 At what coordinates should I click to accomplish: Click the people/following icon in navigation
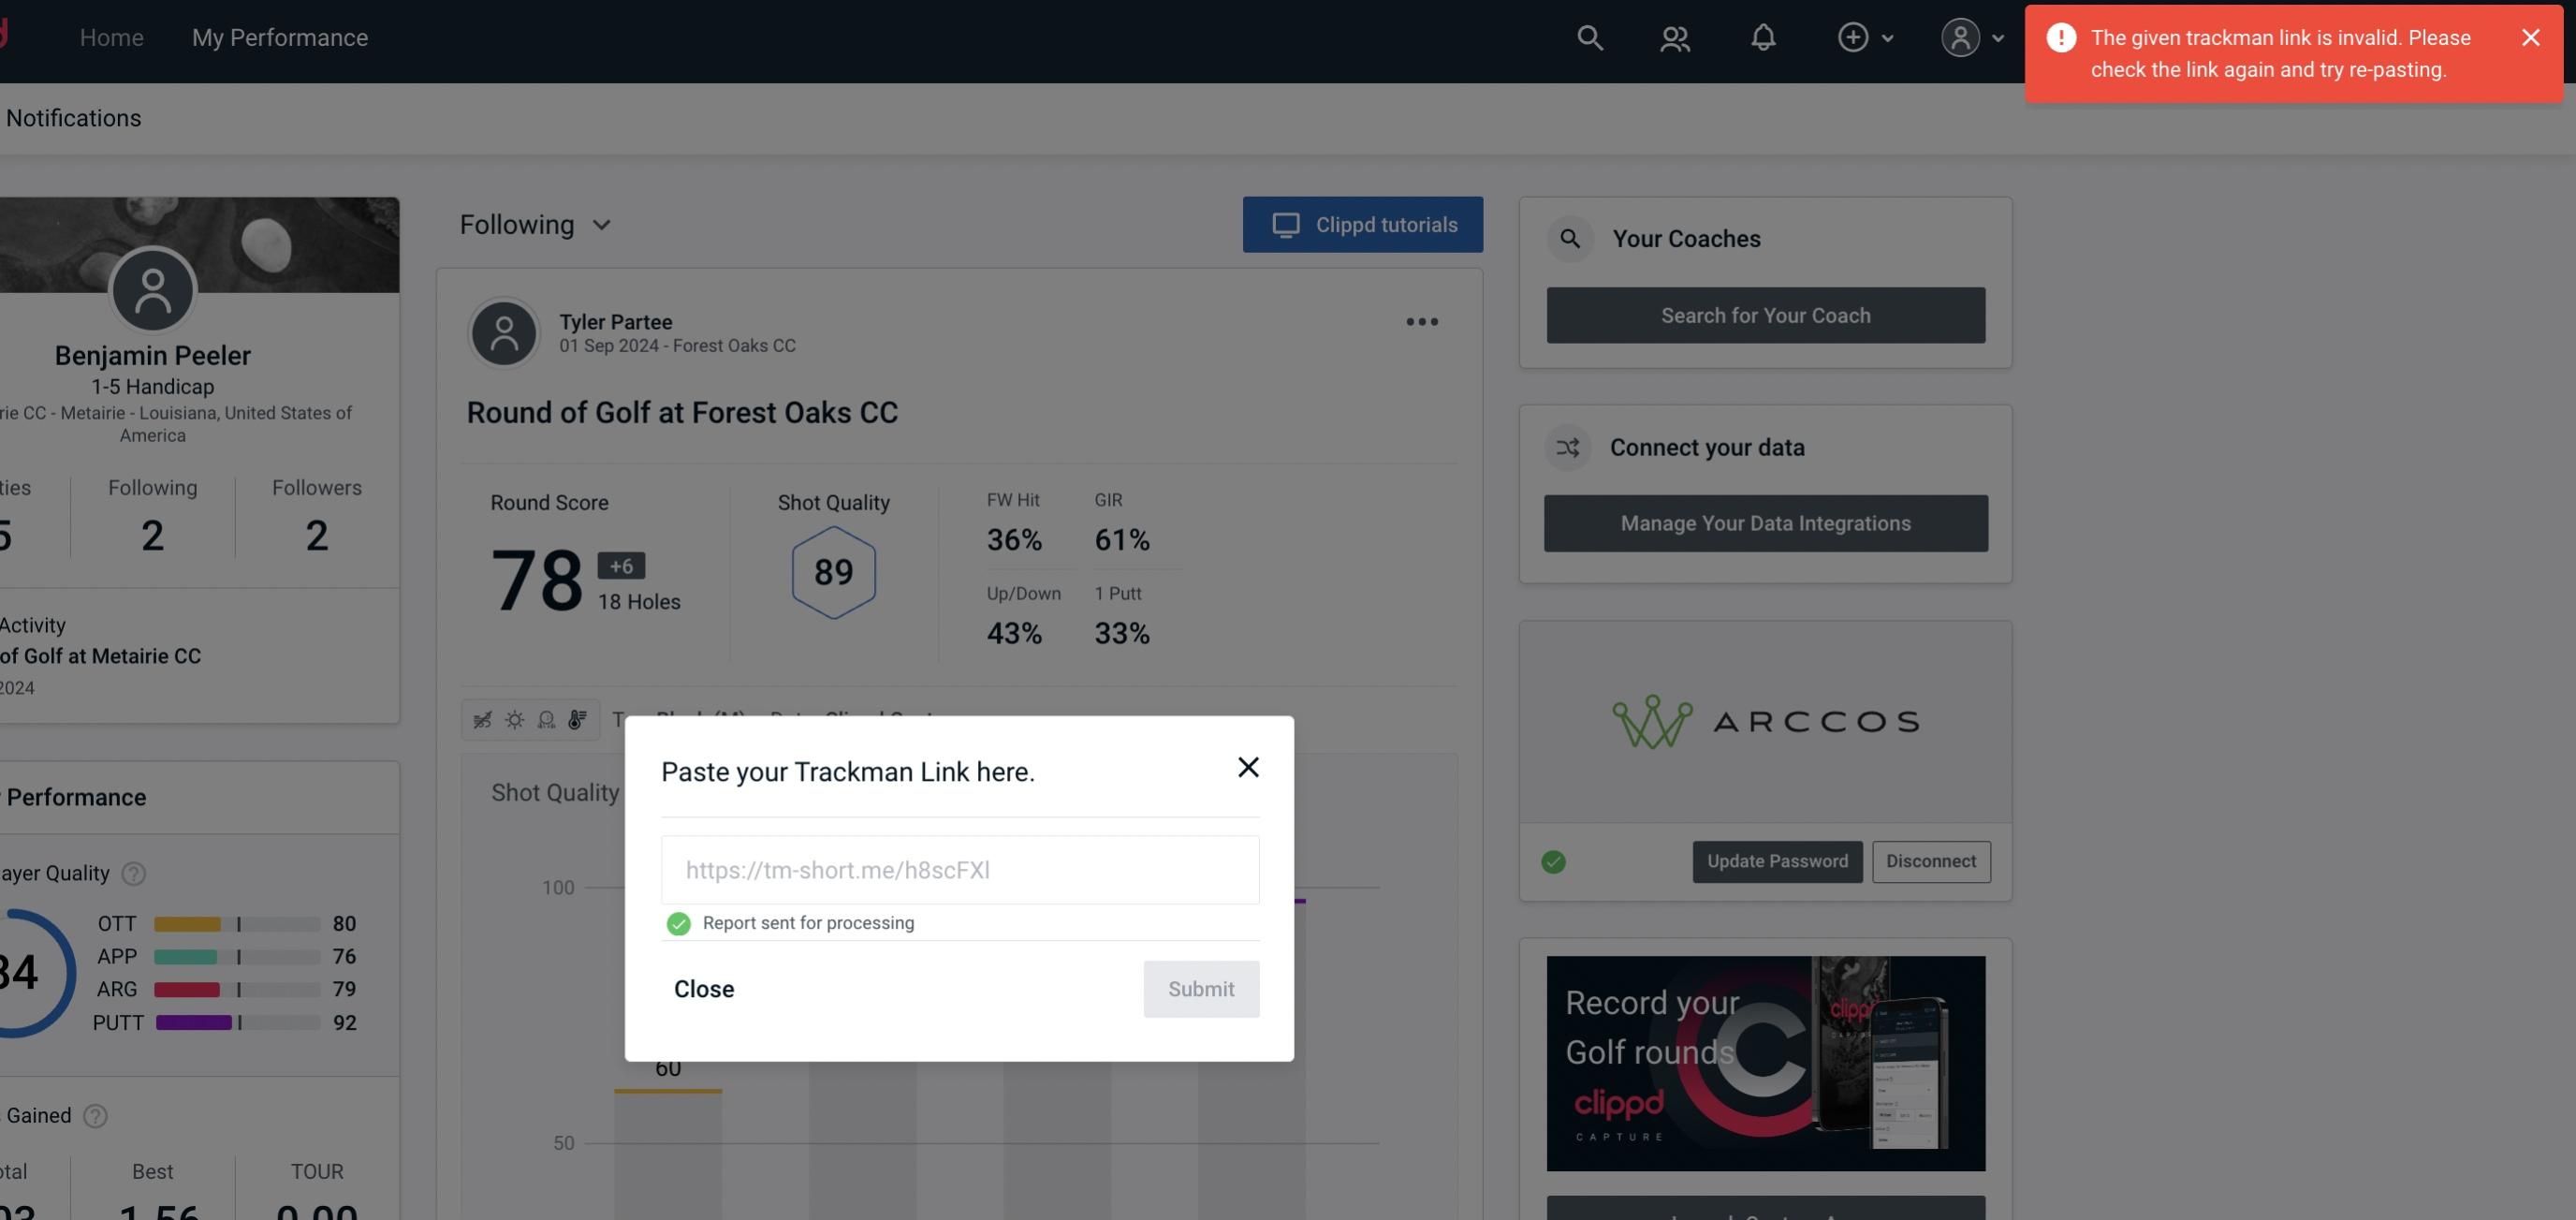point(1674,37)
